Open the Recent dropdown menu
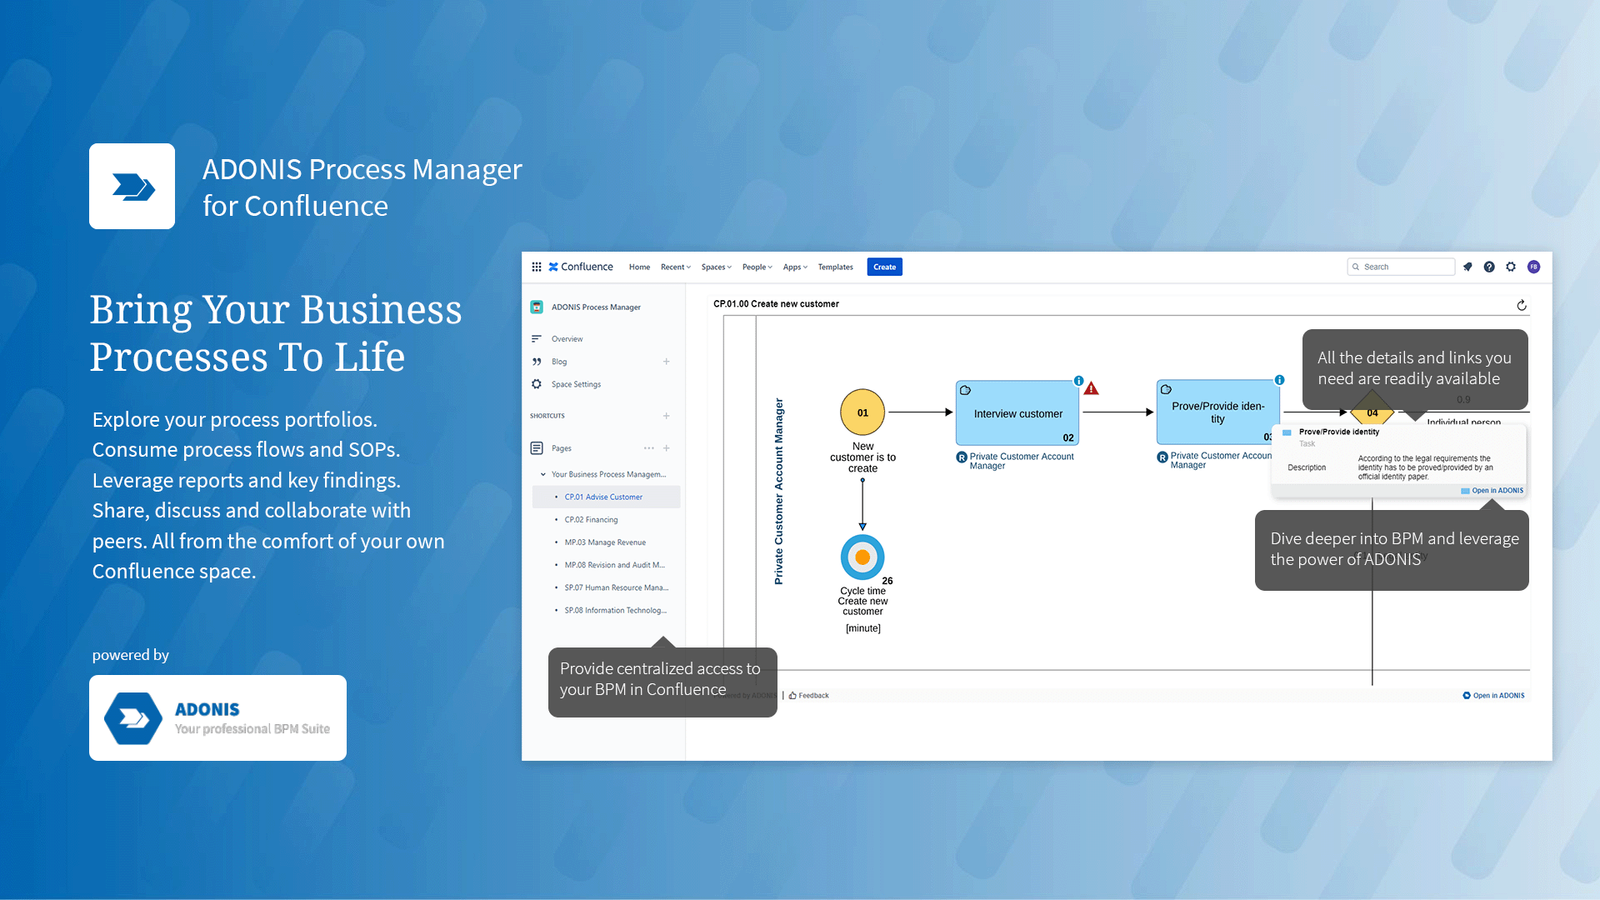1600x900 pixels. [676, 267]
